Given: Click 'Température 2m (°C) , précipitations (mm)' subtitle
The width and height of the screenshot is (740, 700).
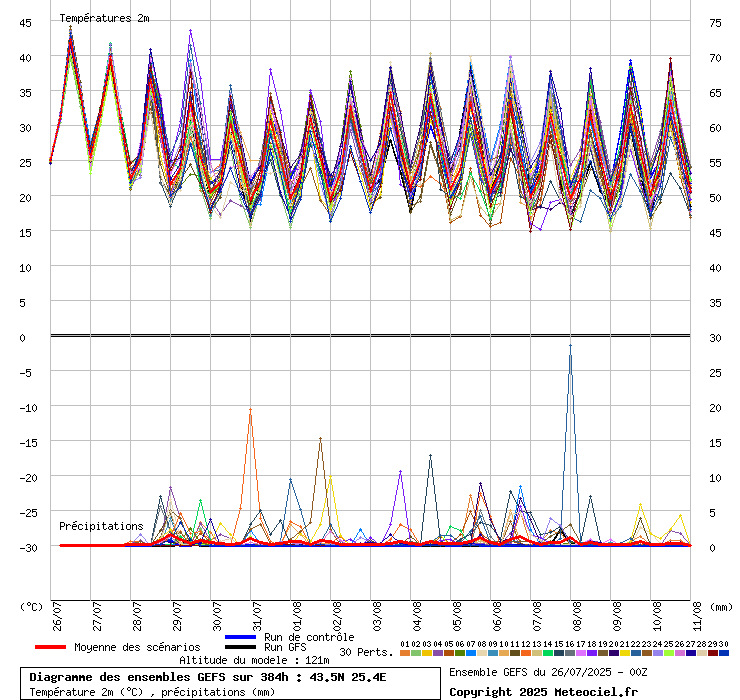Looking at the screenshot, I should (152, 692).
